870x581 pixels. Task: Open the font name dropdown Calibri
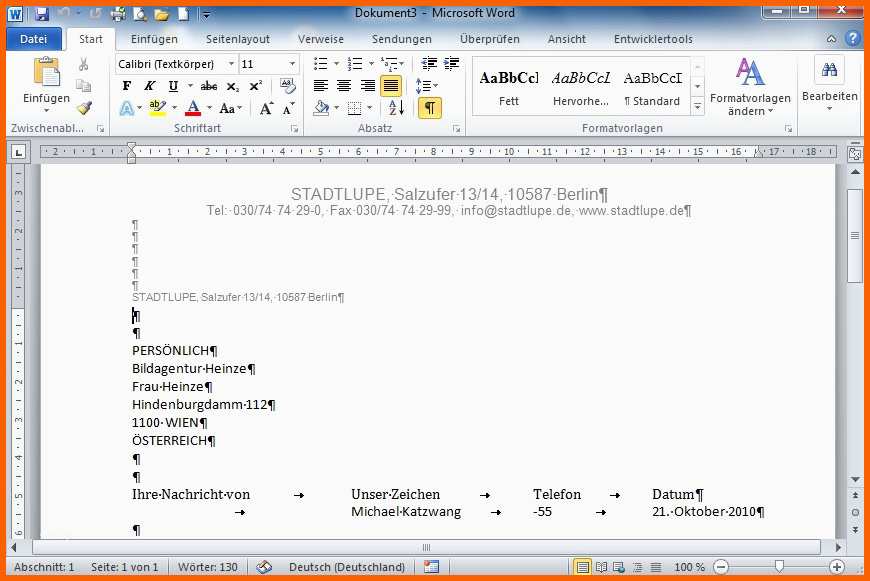(231, 64)
